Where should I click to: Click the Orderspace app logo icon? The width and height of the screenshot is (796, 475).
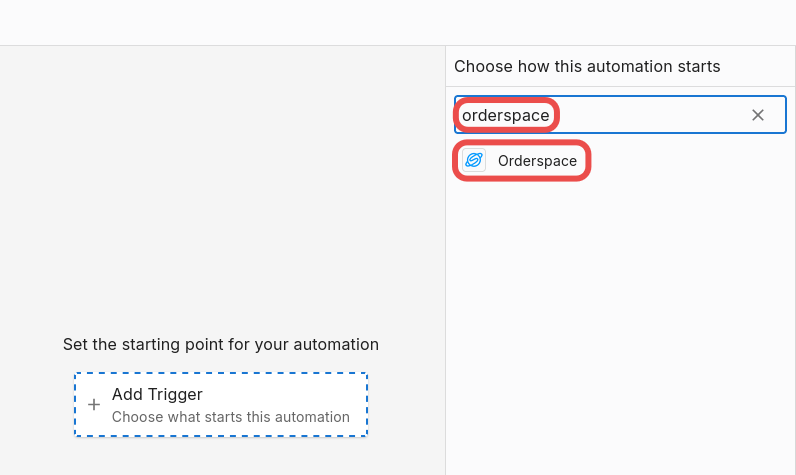point(474,160)
